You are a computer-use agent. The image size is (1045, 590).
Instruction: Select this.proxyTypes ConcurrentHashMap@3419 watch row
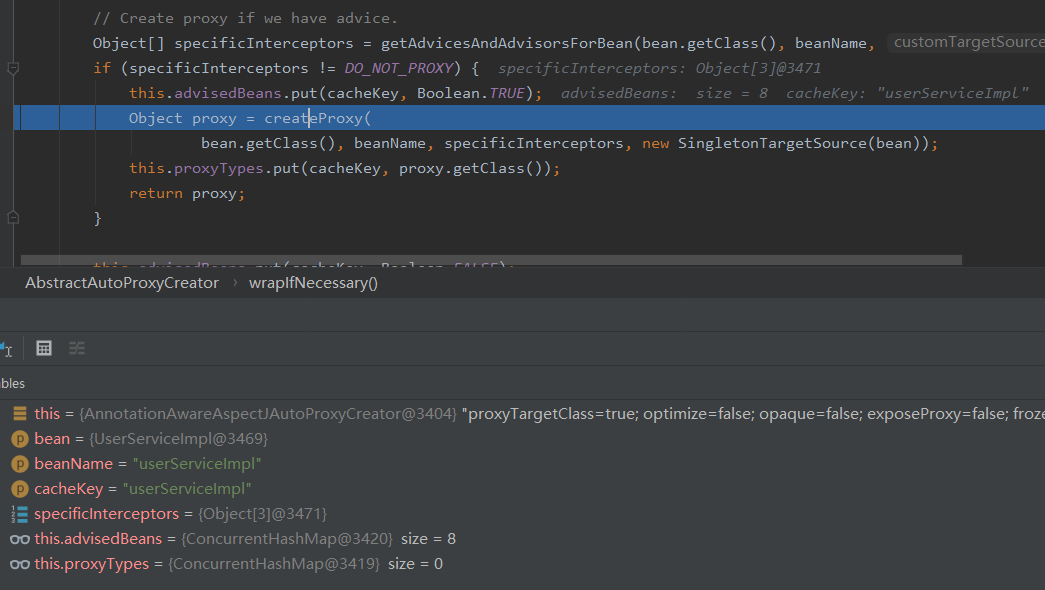pyautogui.click(x=522, y=564)
